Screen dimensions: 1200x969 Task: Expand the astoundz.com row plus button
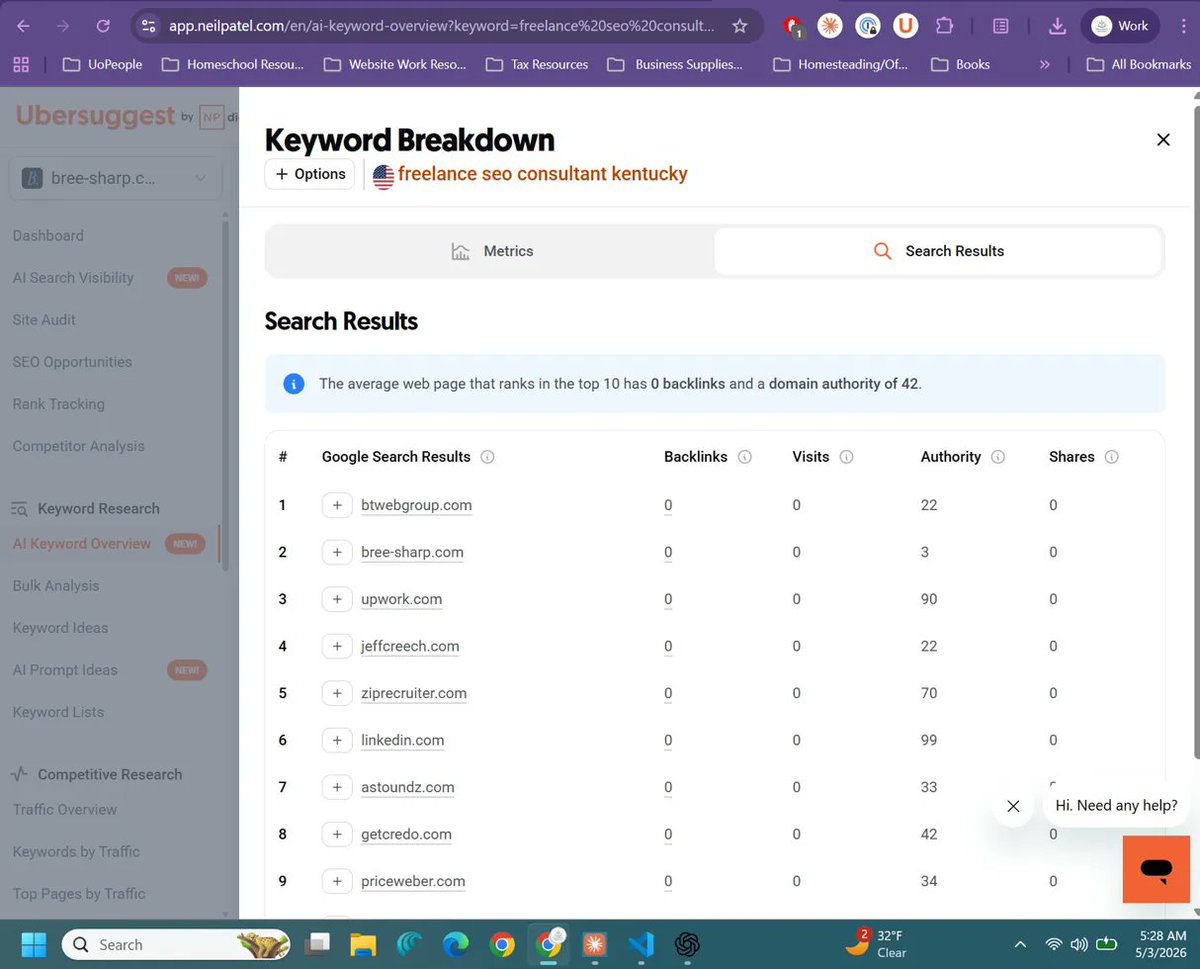[x=337, y=787]
